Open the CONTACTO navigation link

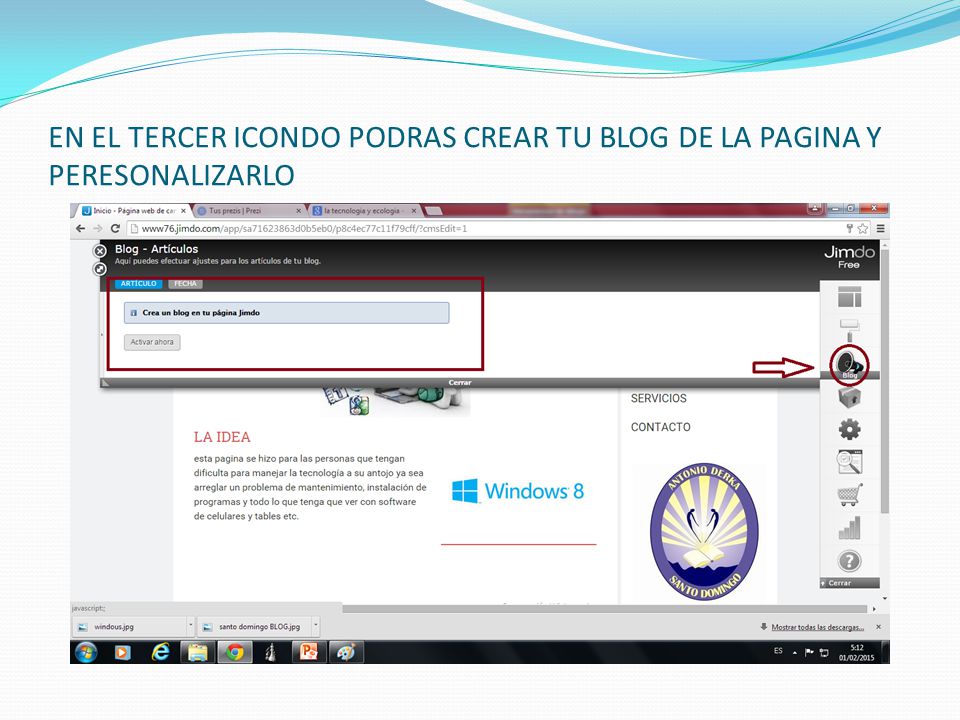click(661, 427)
